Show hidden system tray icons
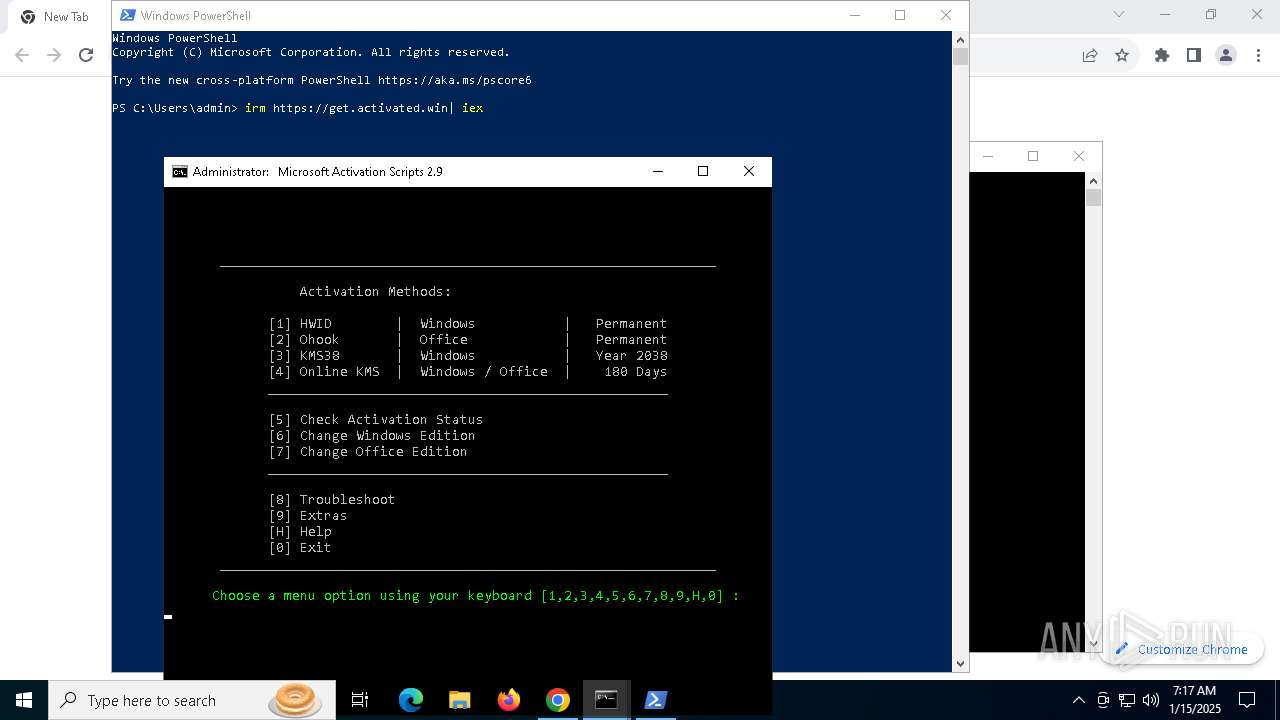 [1078, 700]
